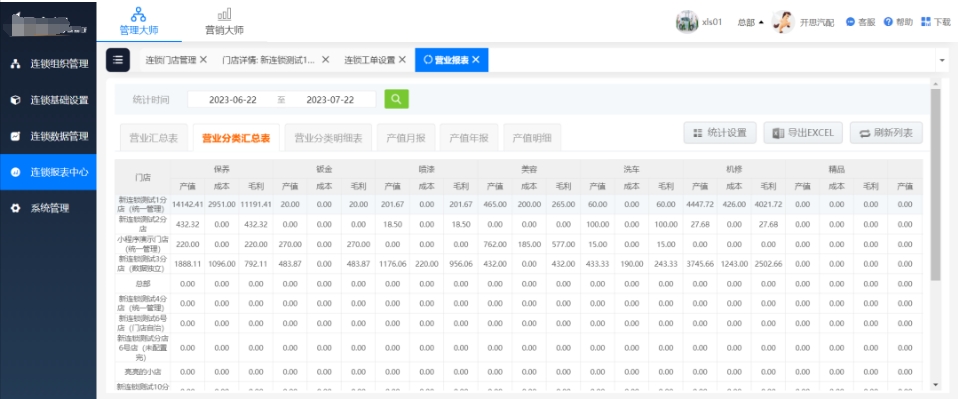This screenshot has width=958, height=399.
Task: Click the 统计设置 button
Action: click(x=720, y=133)
